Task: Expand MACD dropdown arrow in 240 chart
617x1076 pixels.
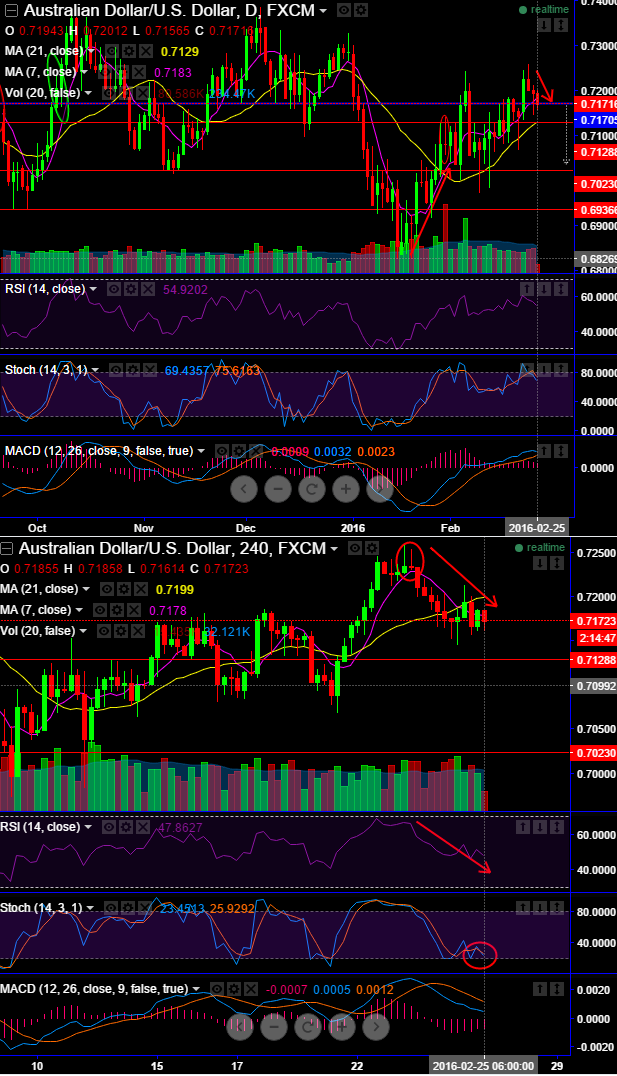Action: (x=196, y=989)
